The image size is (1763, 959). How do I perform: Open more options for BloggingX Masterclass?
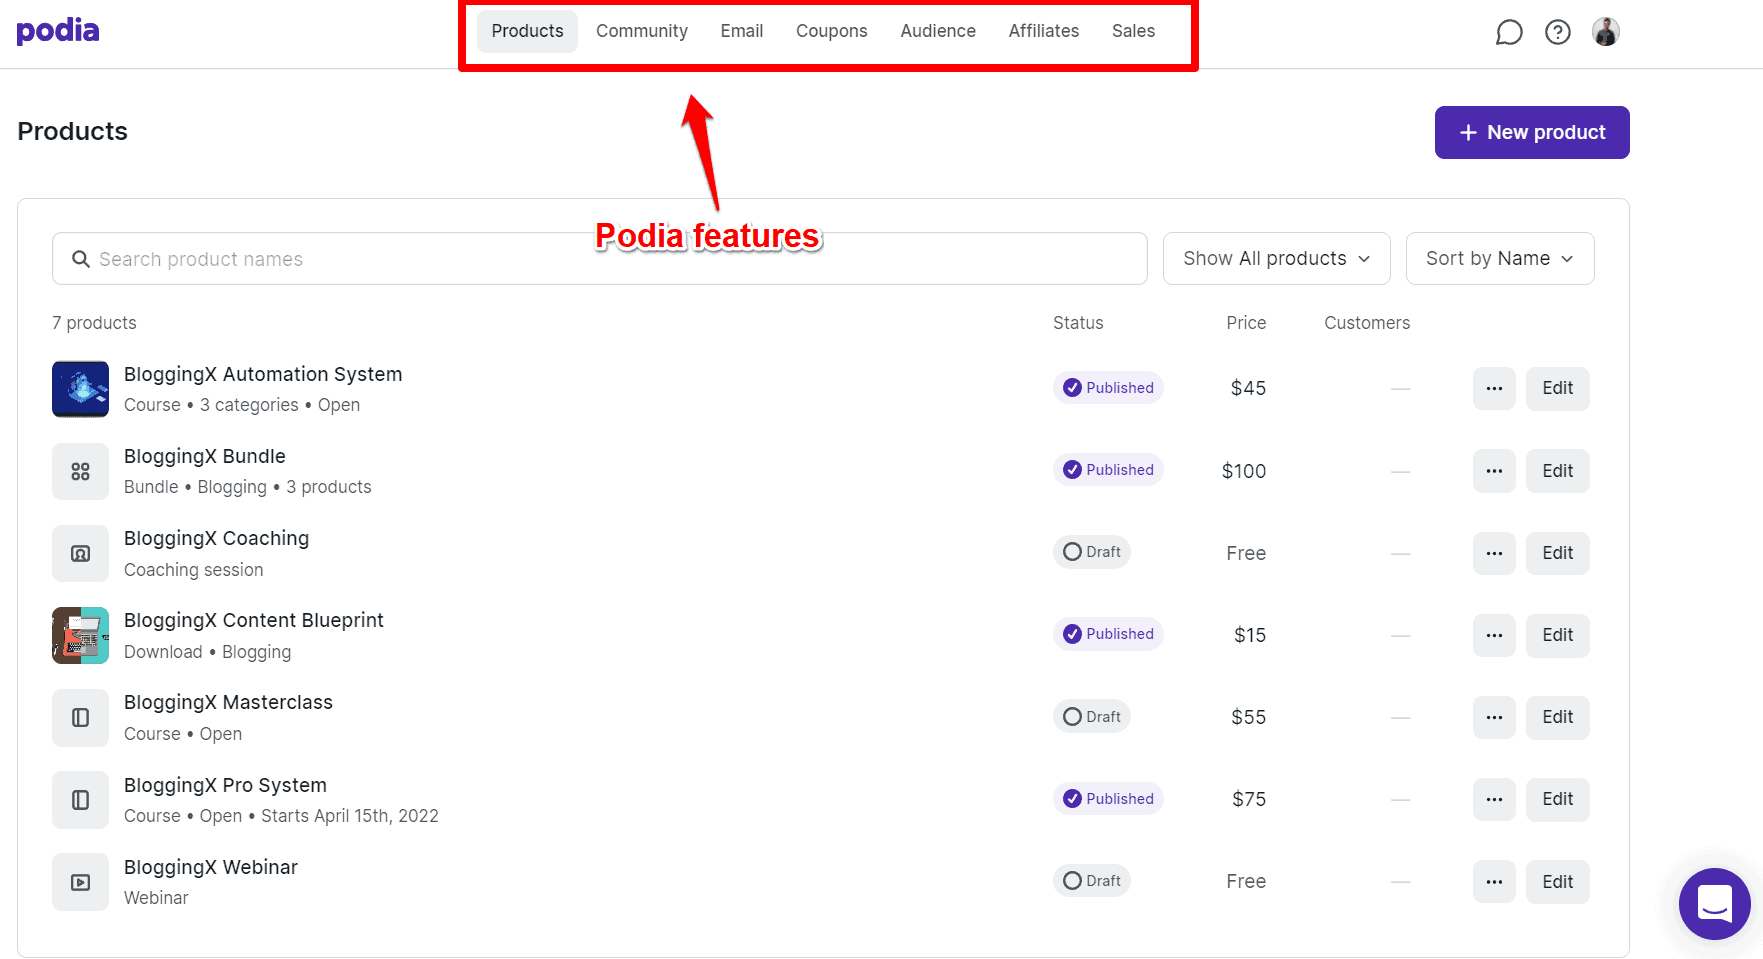(x=1494, y=717)
